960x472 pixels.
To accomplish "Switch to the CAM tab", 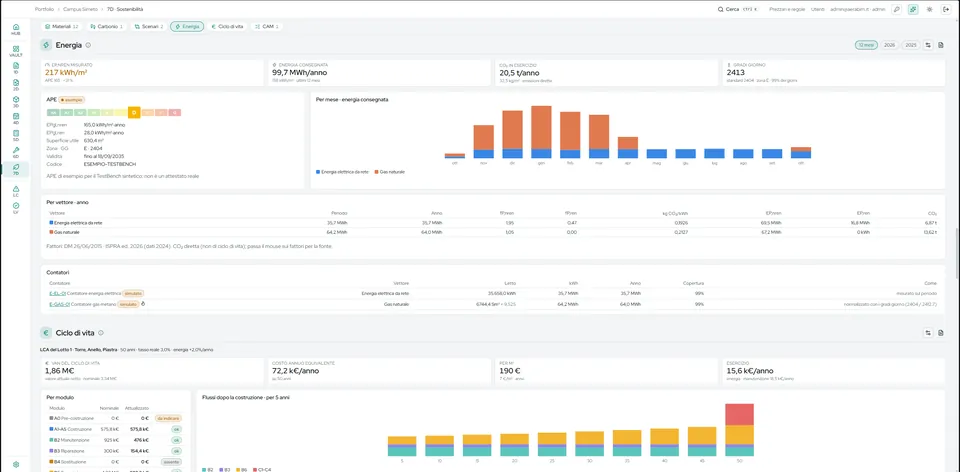I will [267, 26].
